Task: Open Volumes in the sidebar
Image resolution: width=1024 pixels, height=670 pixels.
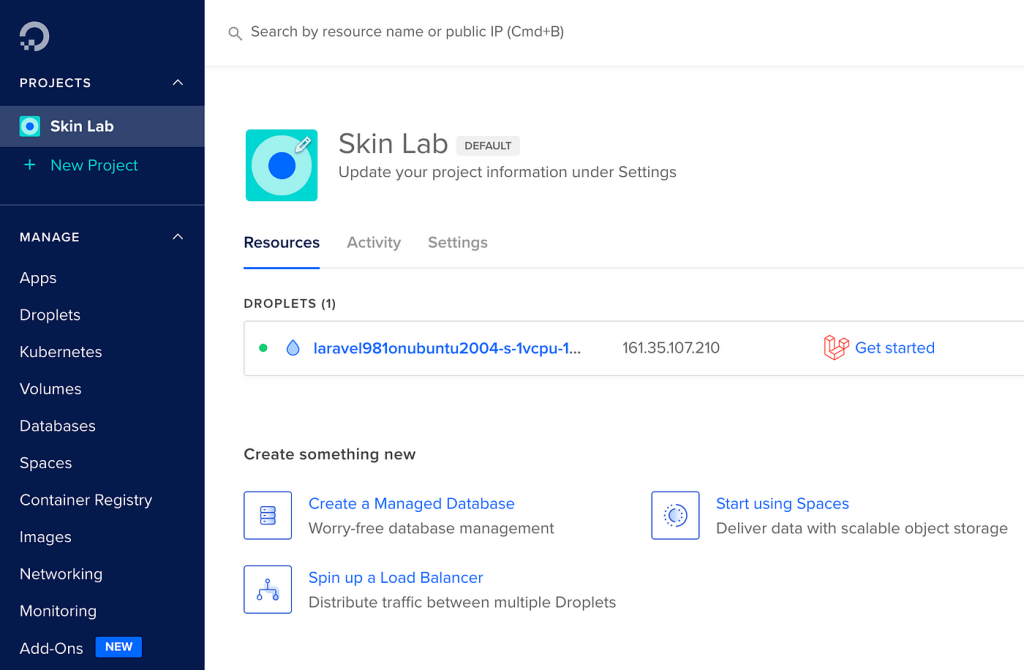Action: point(50,389)
